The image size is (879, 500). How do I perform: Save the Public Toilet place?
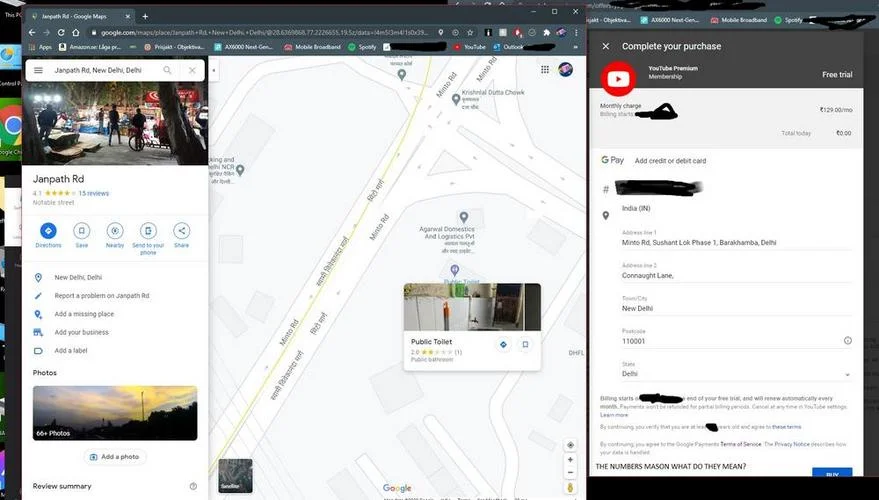coord(525,345)
